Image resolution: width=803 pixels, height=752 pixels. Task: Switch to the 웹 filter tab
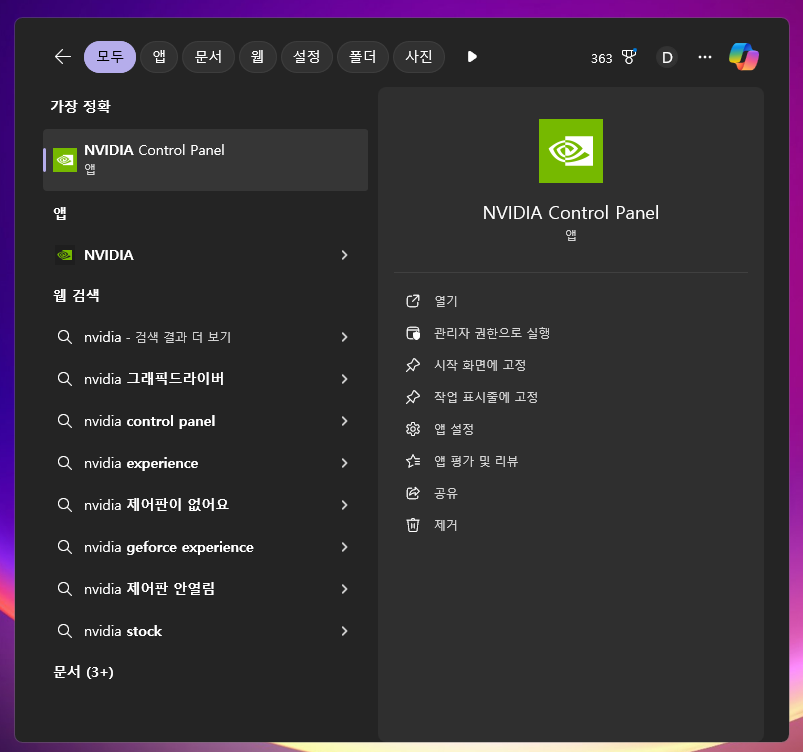(258, 57)
